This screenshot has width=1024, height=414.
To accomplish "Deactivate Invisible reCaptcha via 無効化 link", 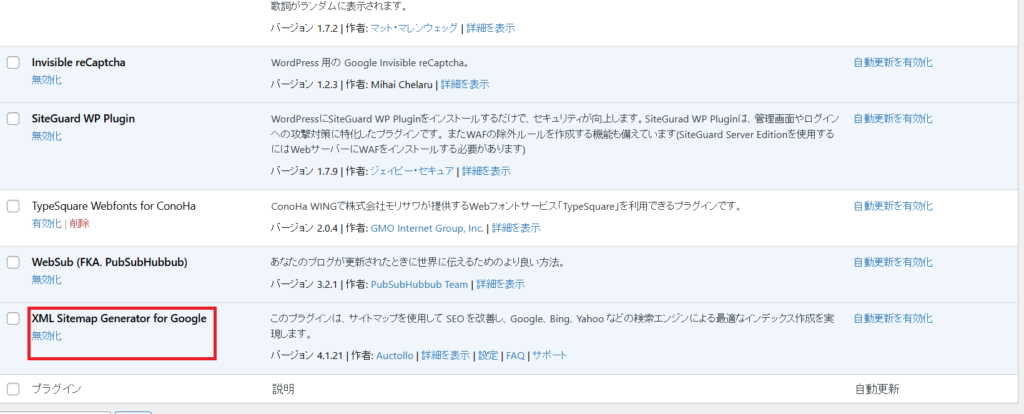I will [x=46, y=80].
